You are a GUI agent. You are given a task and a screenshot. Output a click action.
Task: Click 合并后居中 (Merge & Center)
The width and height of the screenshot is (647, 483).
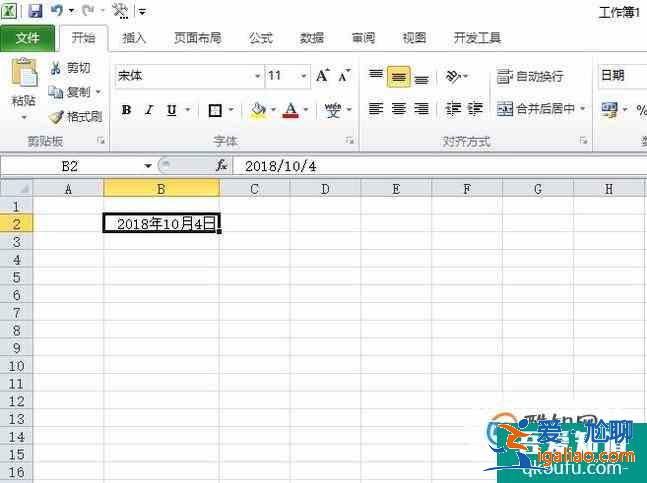pos(536,109)
